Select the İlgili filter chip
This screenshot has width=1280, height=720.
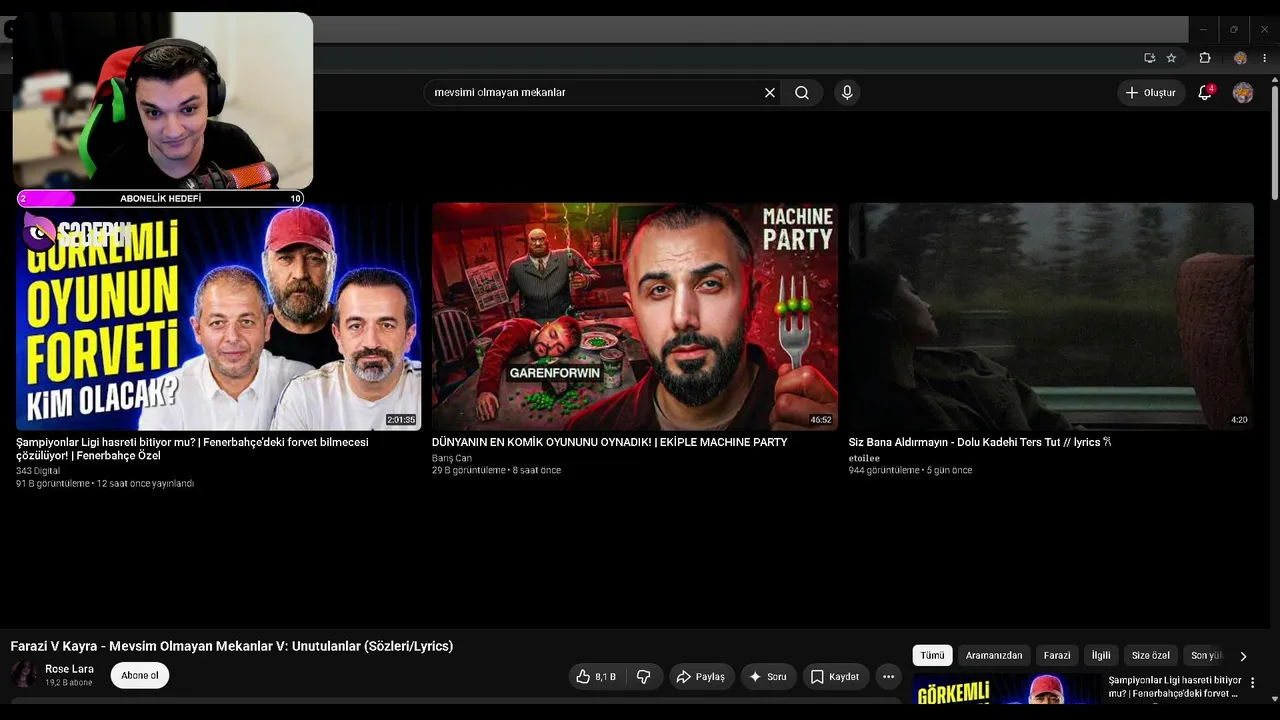[x=1101, y=656]
